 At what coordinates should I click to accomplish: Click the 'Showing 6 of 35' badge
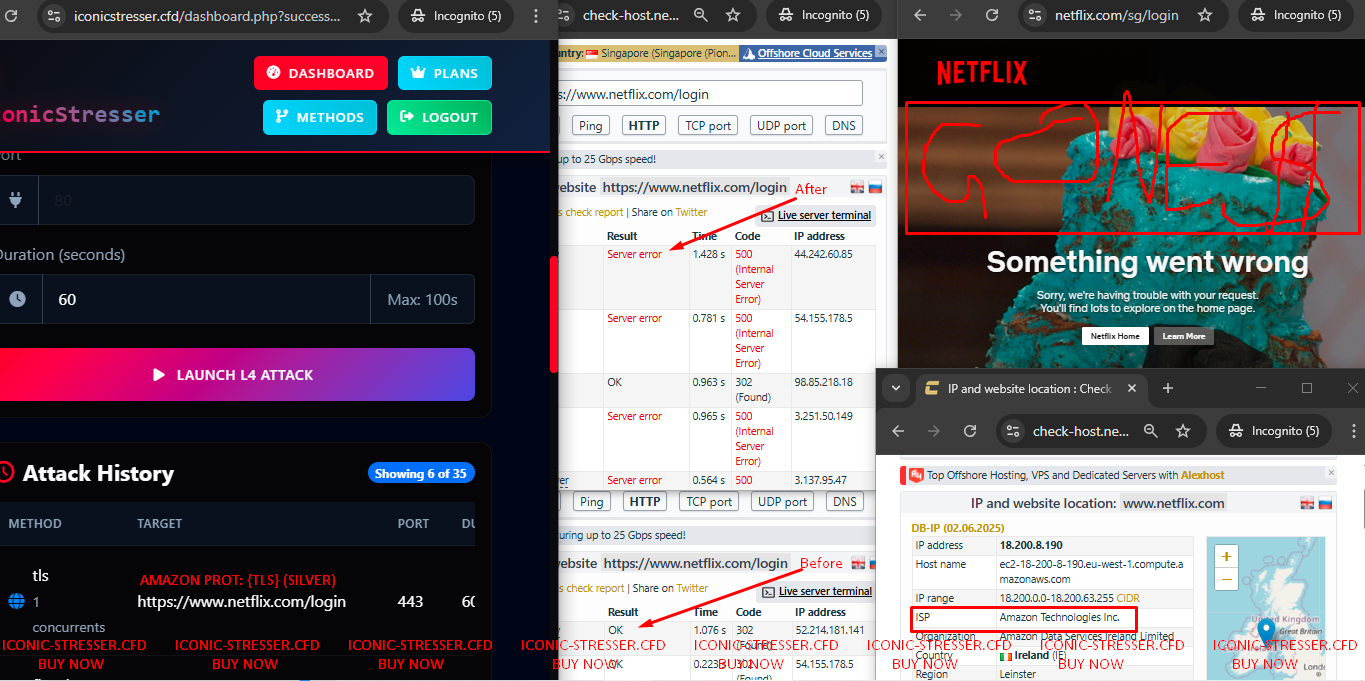tap(421, 473)
